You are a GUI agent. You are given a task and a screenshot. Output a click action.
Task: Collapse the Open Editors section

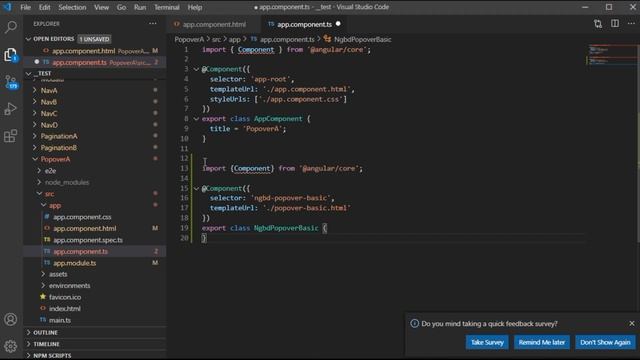(x=28, y=39)
